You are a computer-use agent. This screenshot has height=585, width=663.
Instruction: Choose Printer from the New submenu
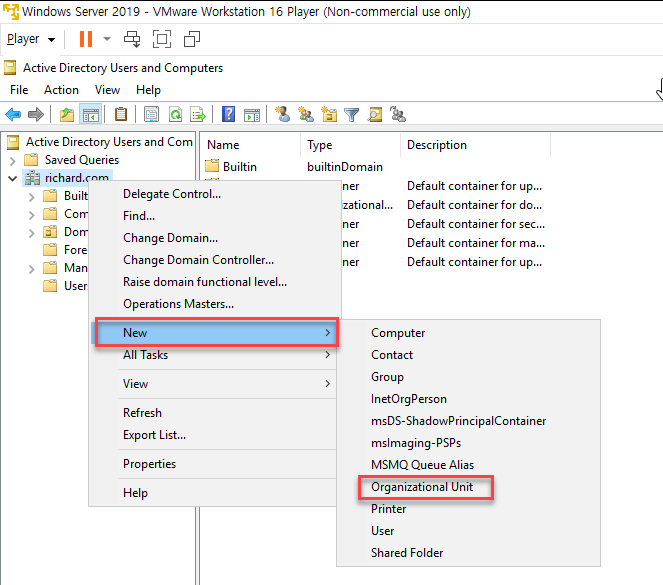pyautogui.click(x=468, y=508)
